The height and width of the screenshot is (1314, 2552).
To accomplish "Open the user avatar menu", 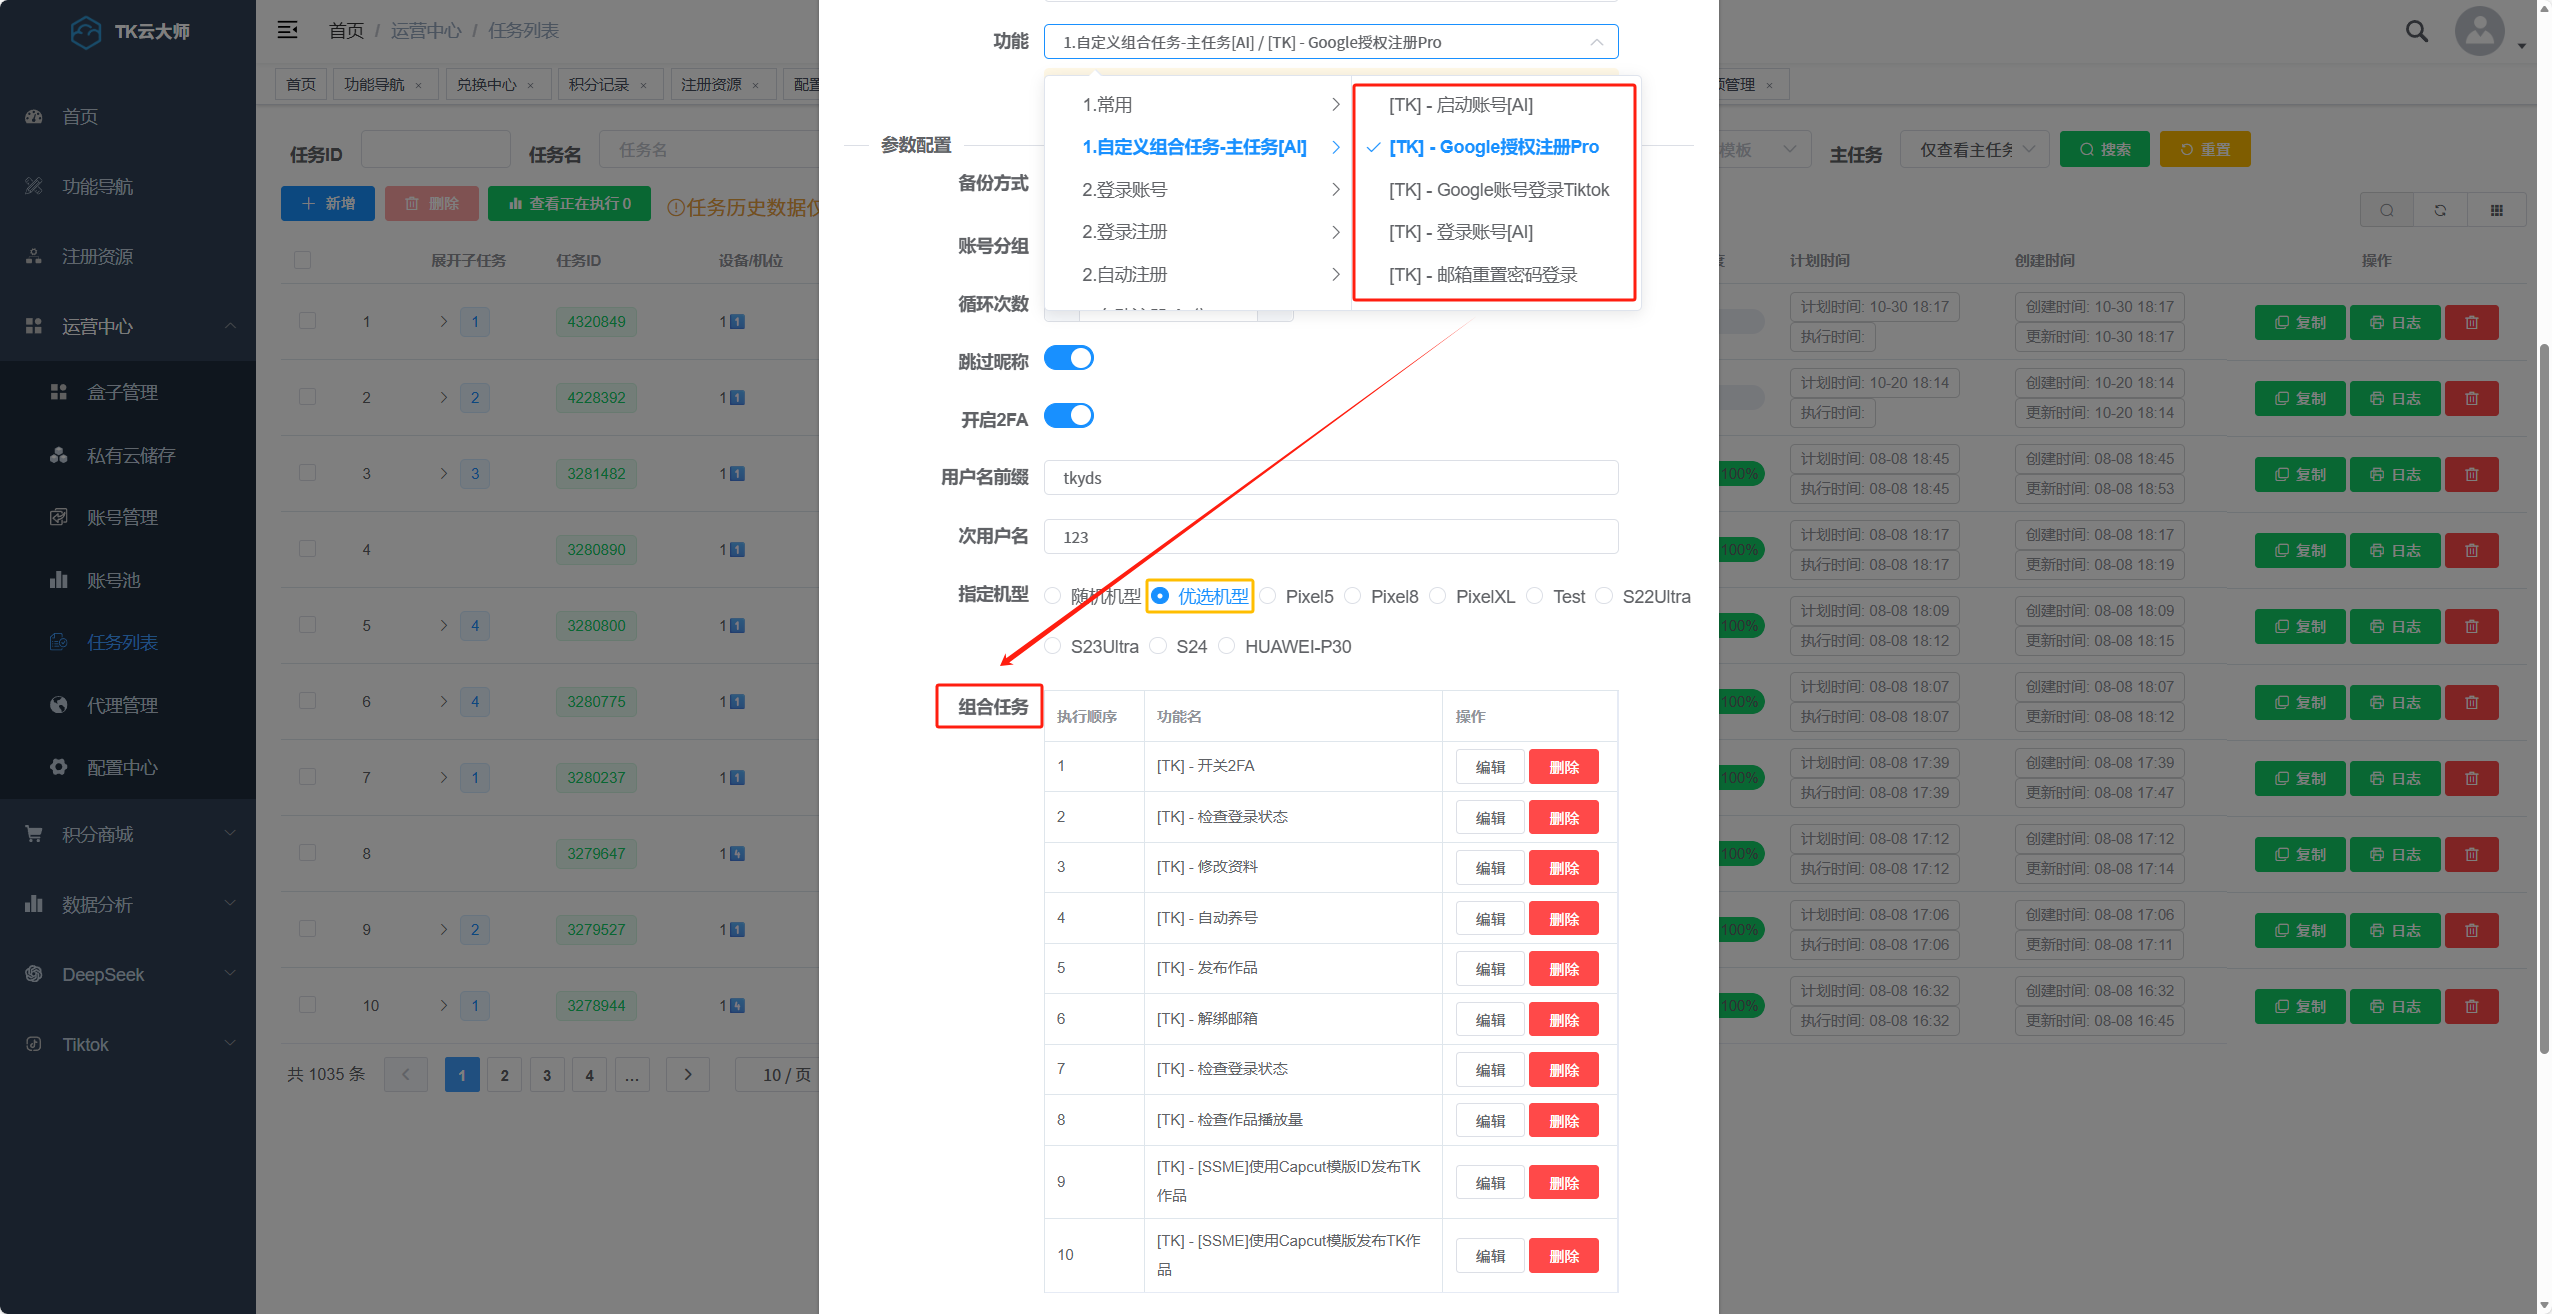I will coord(2479,31).
